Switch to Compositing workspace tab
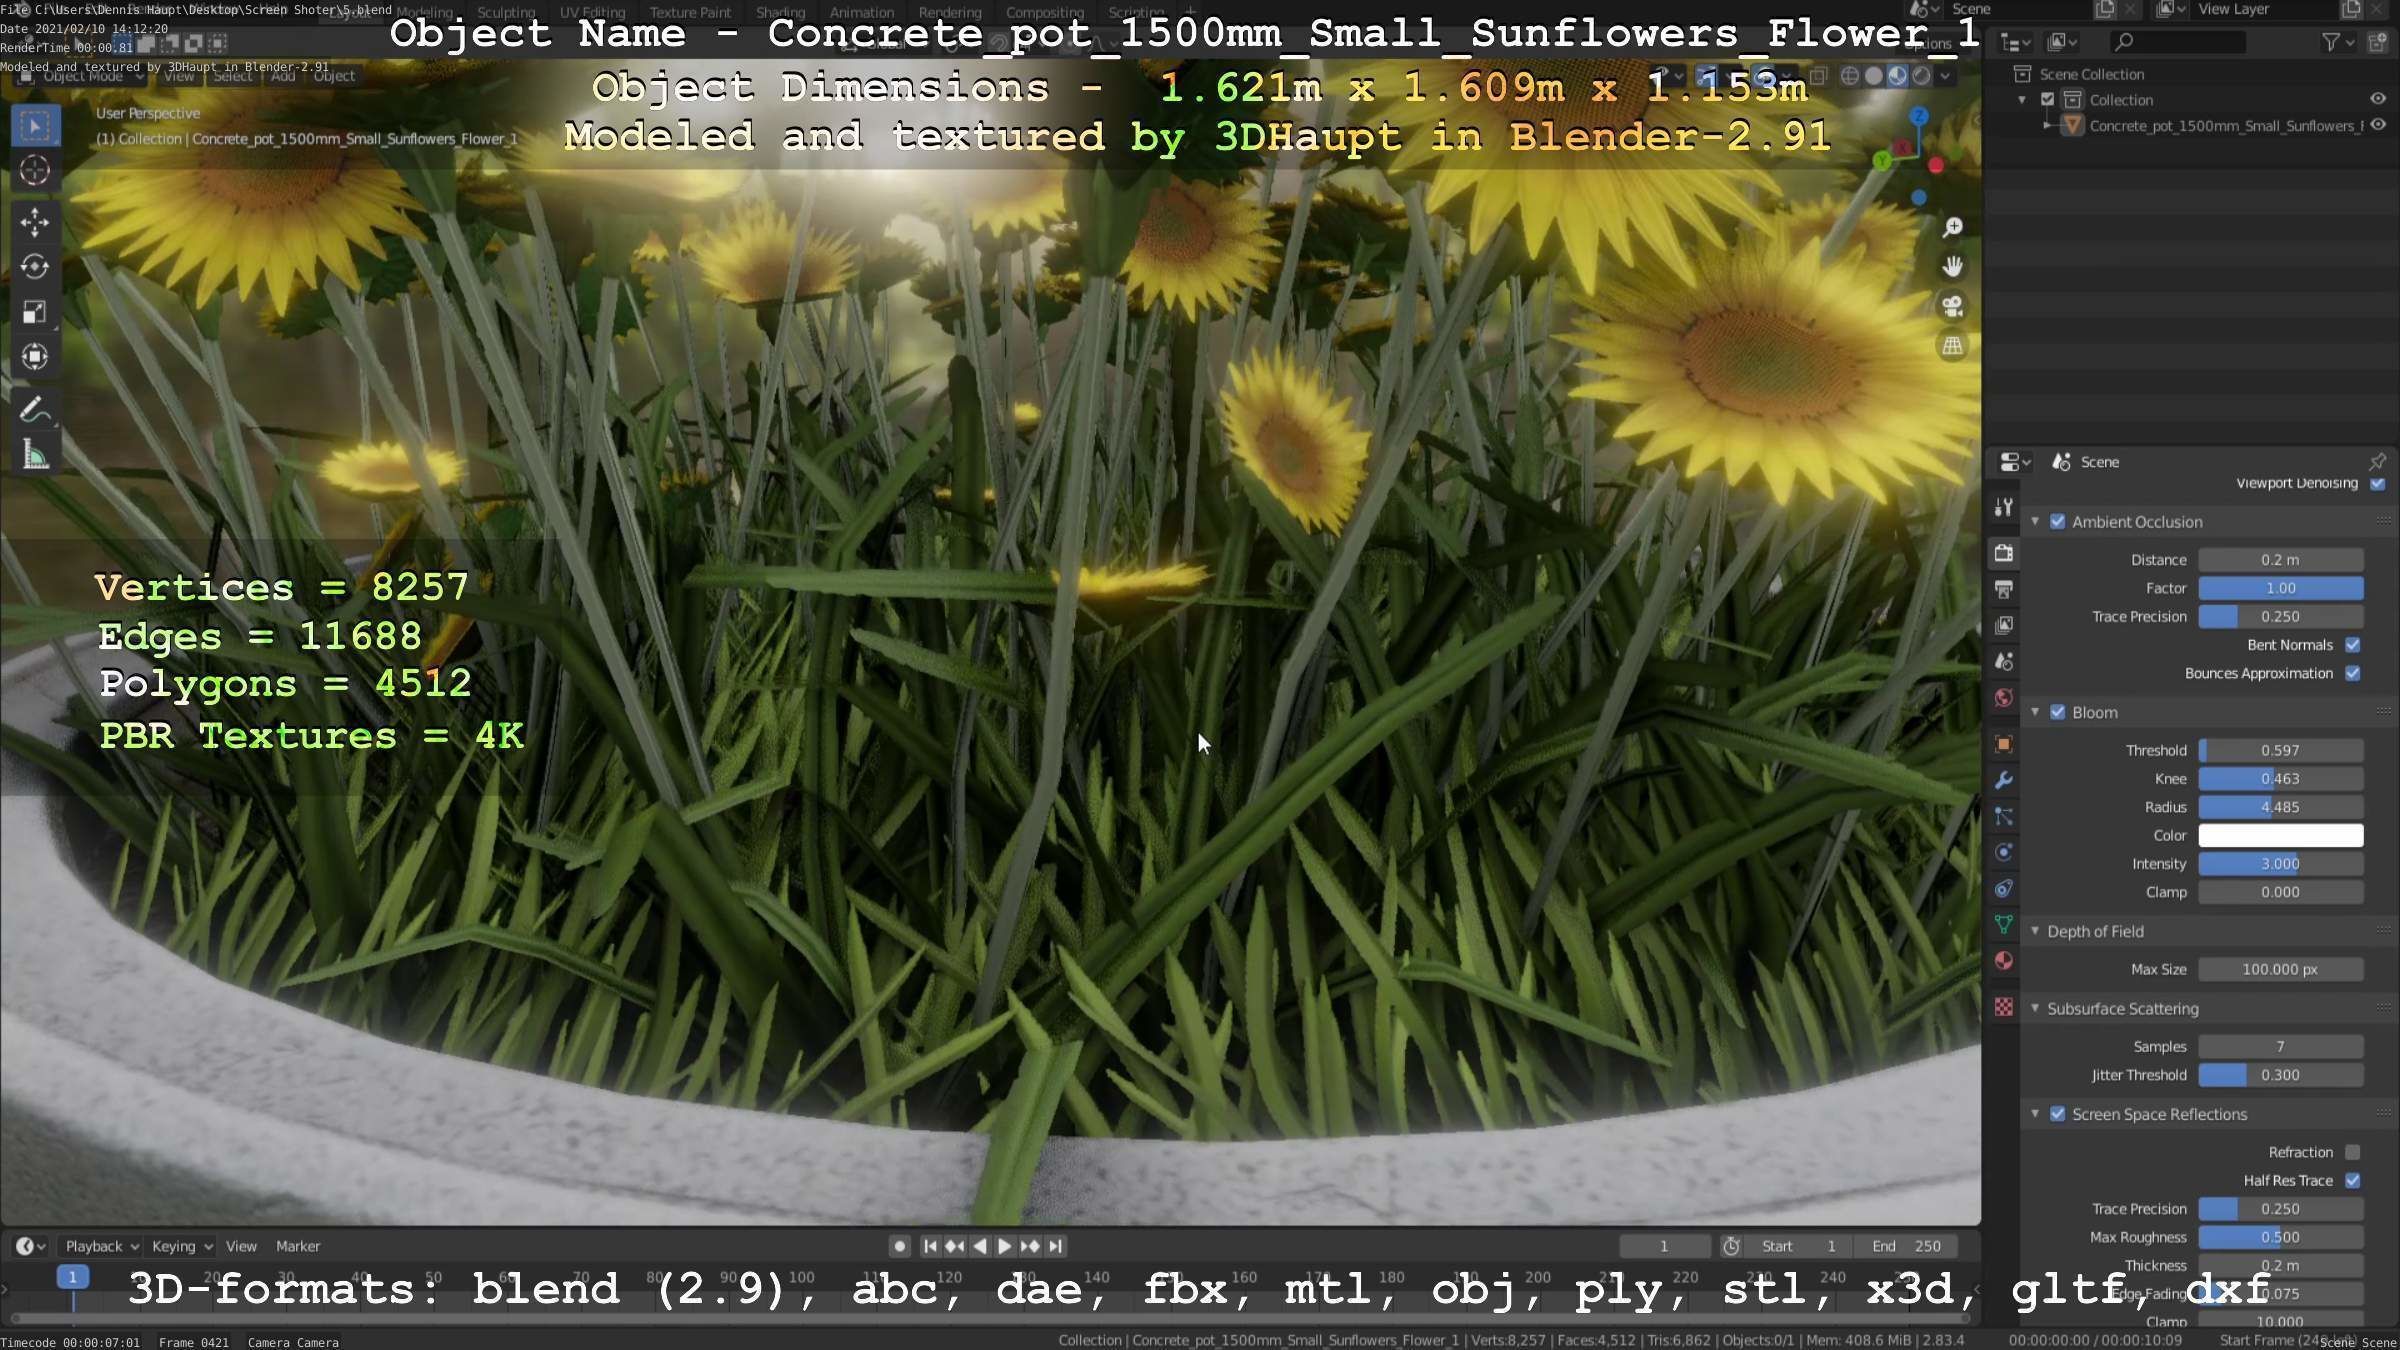The image size is (2400, 1350). pos(1044,13)
